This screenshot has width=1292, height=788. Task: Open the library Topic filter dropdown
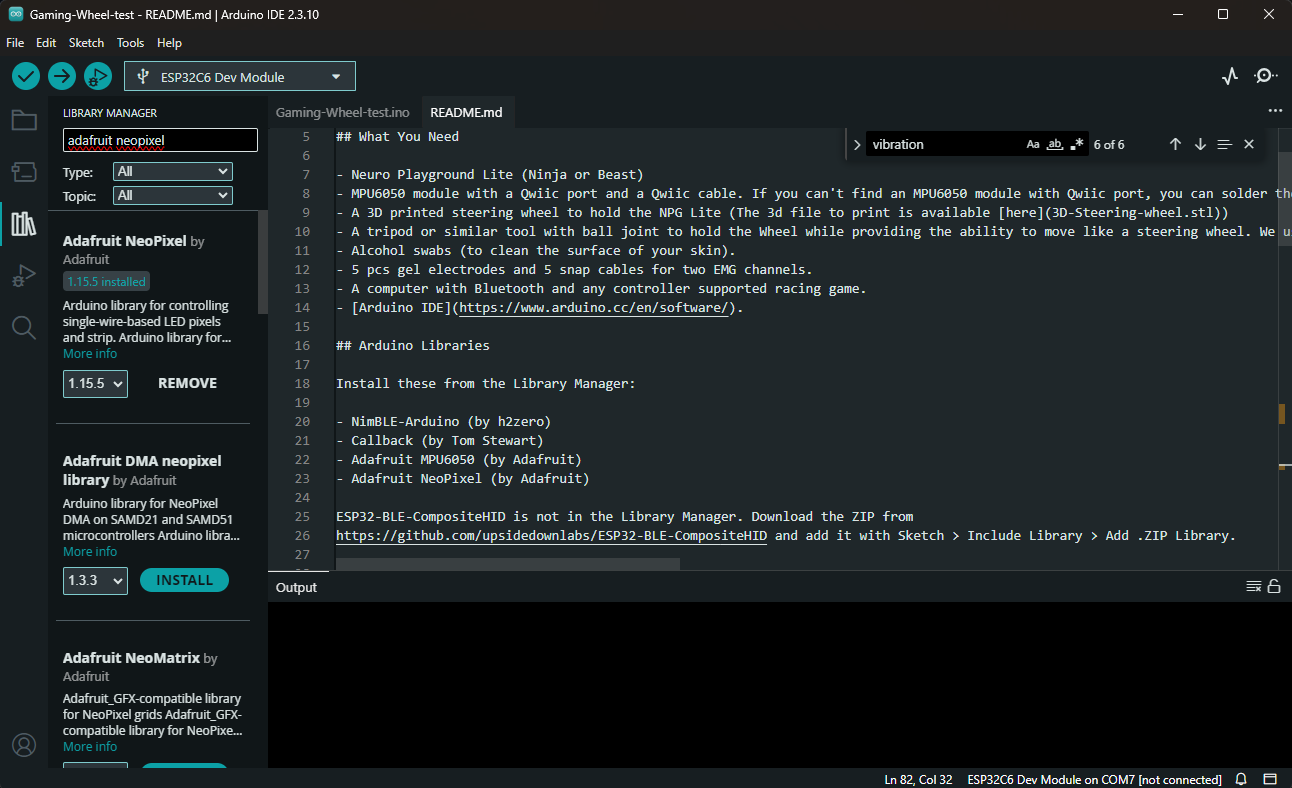[x=173, y=195]
